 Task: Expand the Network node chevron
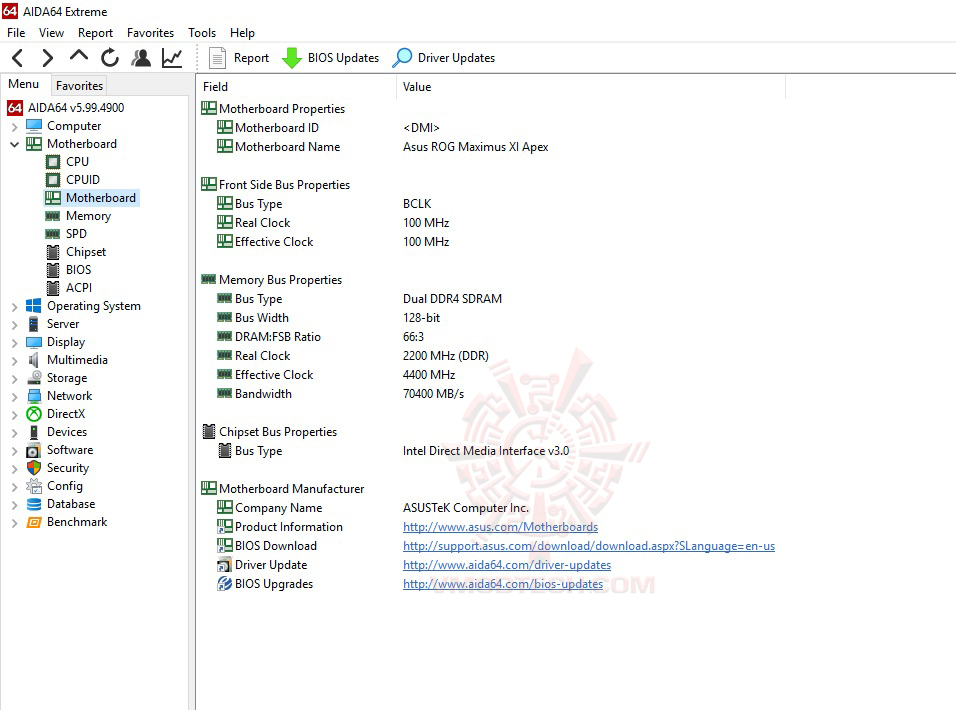pos(15,397)
